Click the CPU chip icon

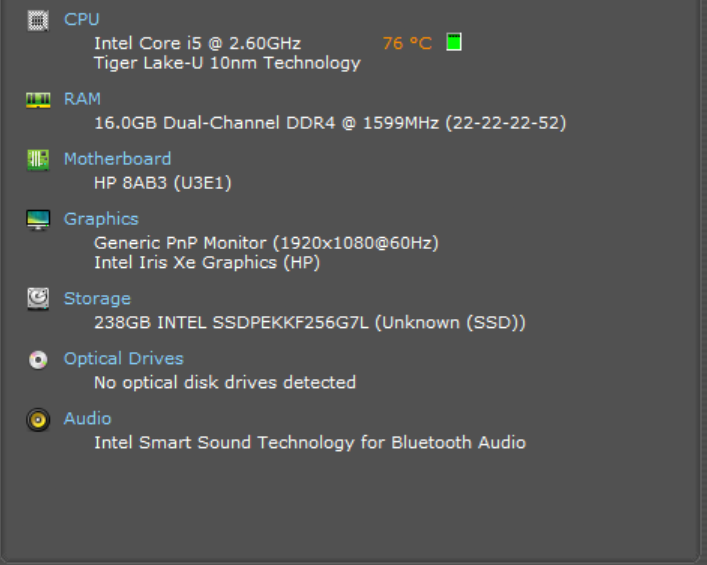pyautogui.click(x=38, y=19)
